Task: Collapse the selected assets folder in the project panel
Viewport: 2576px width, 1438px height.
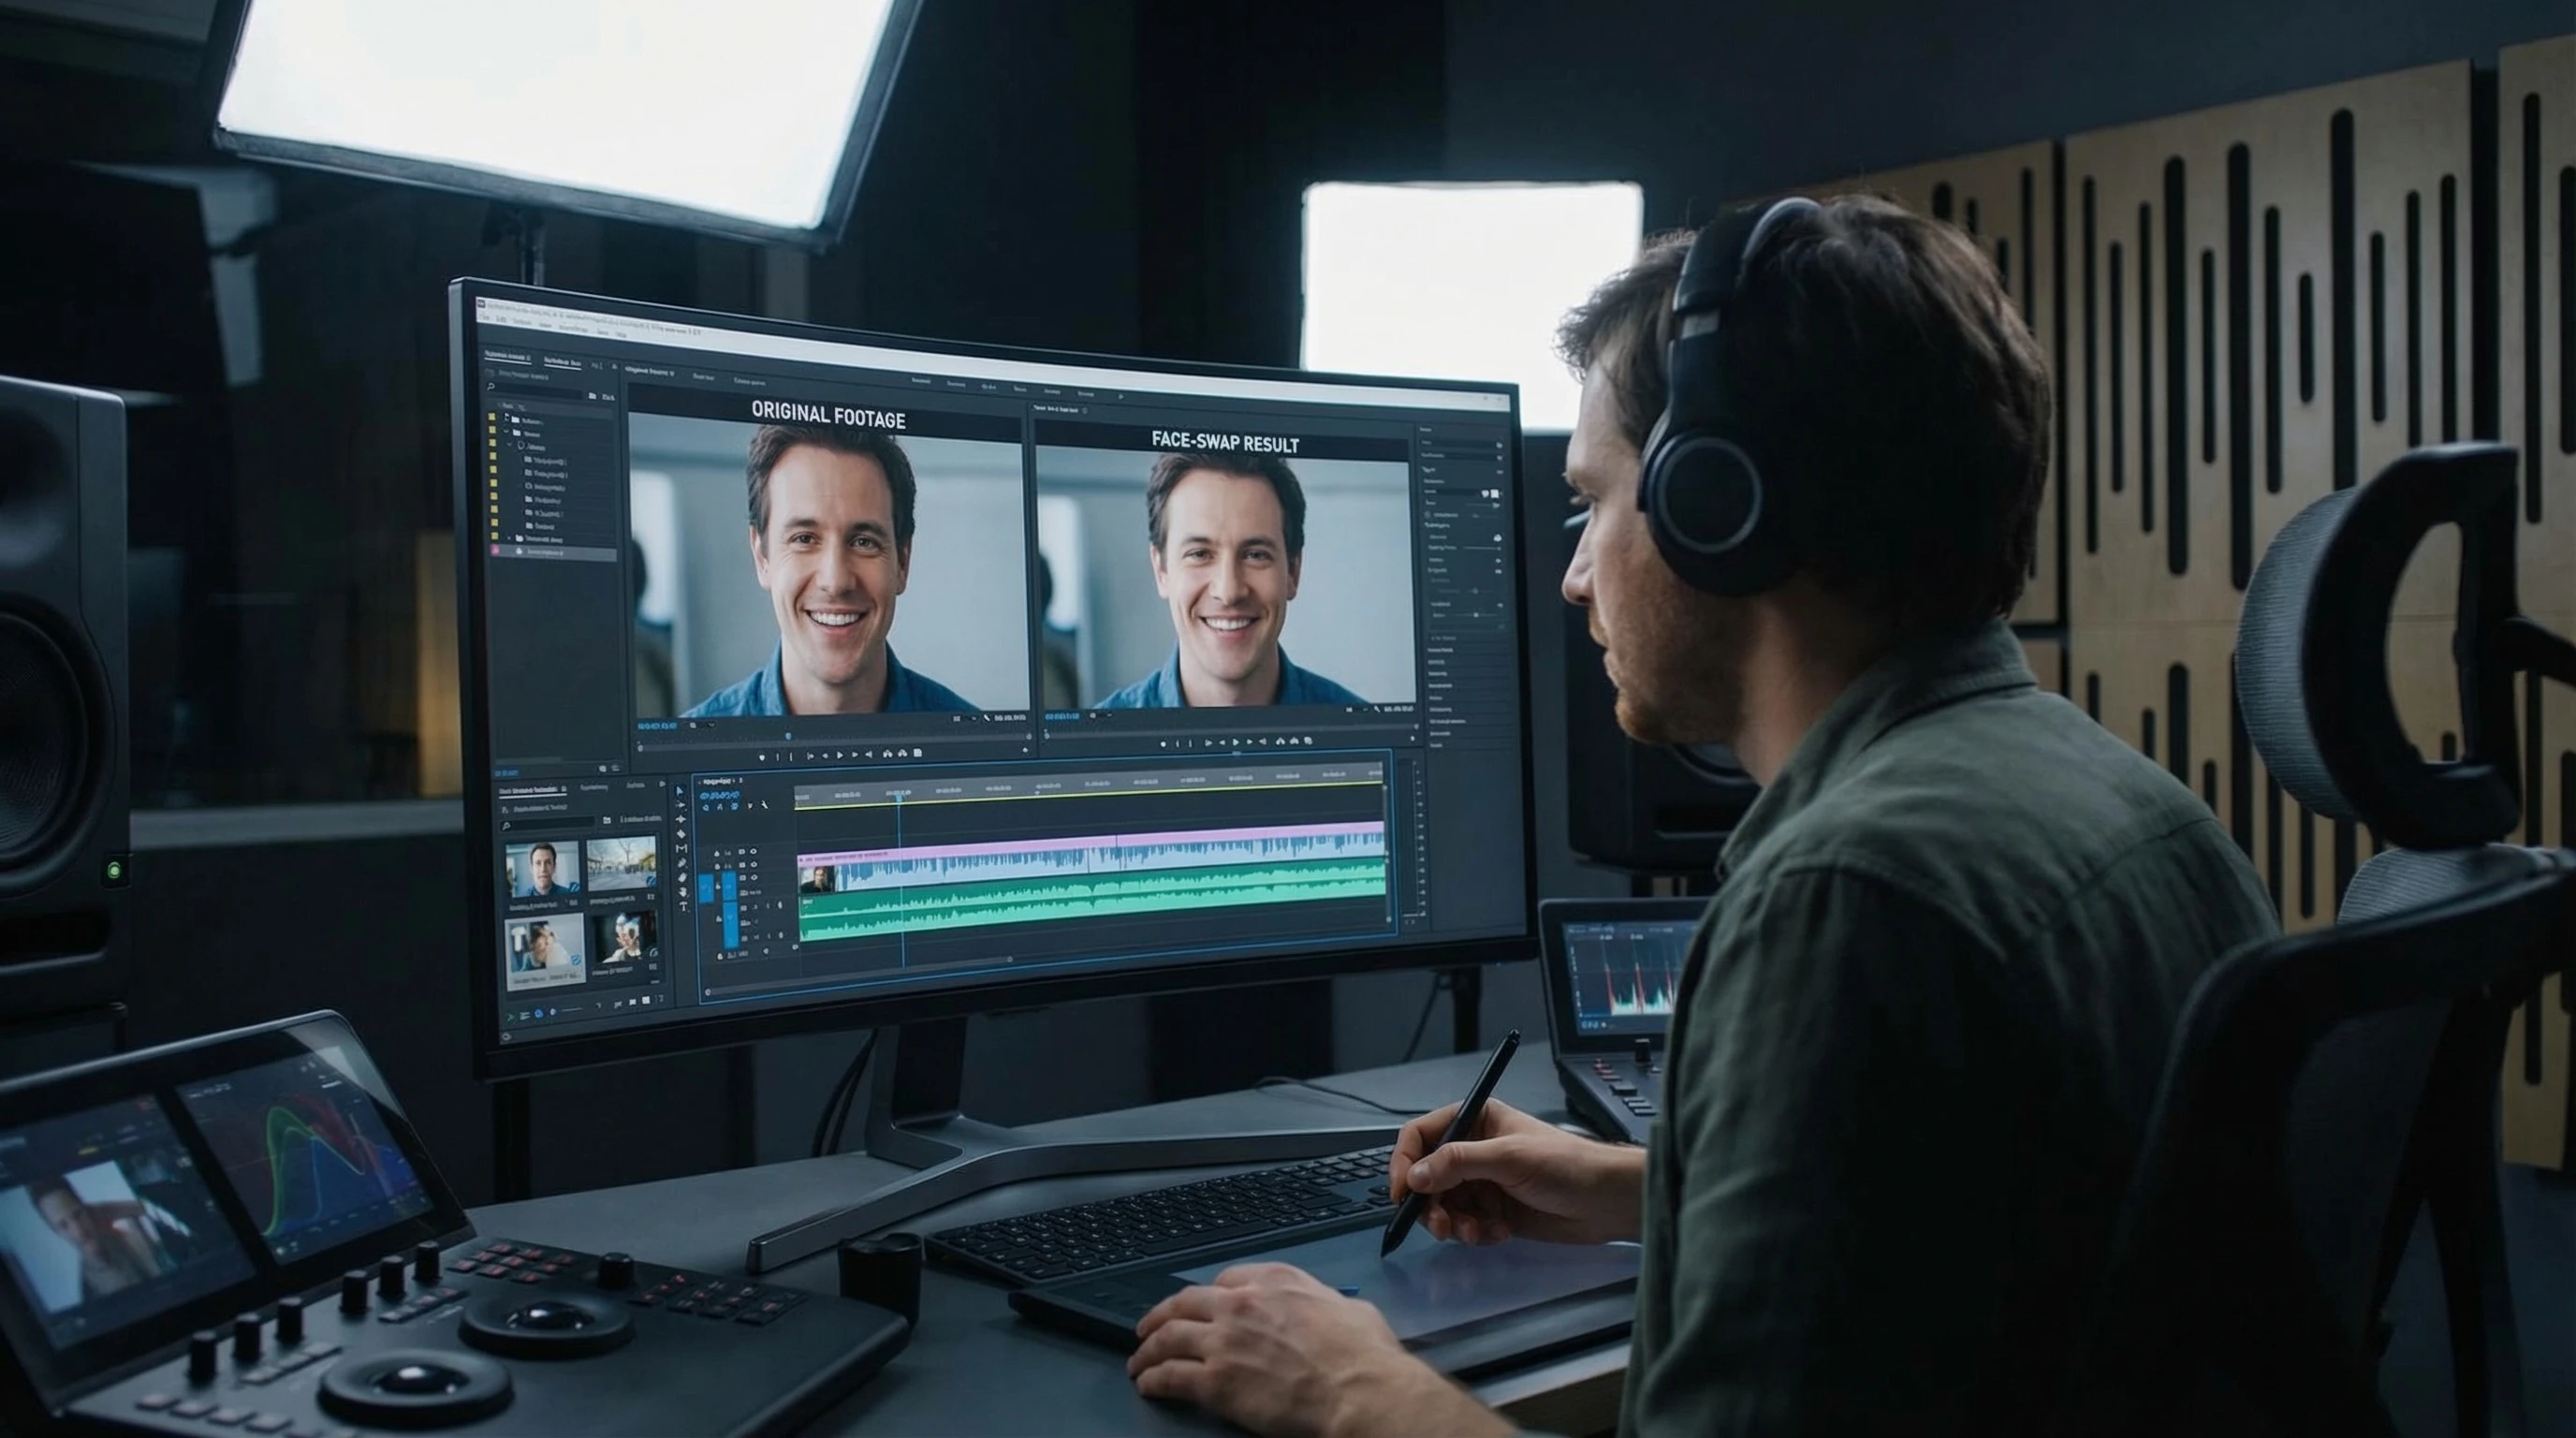Action: point(510,540)
